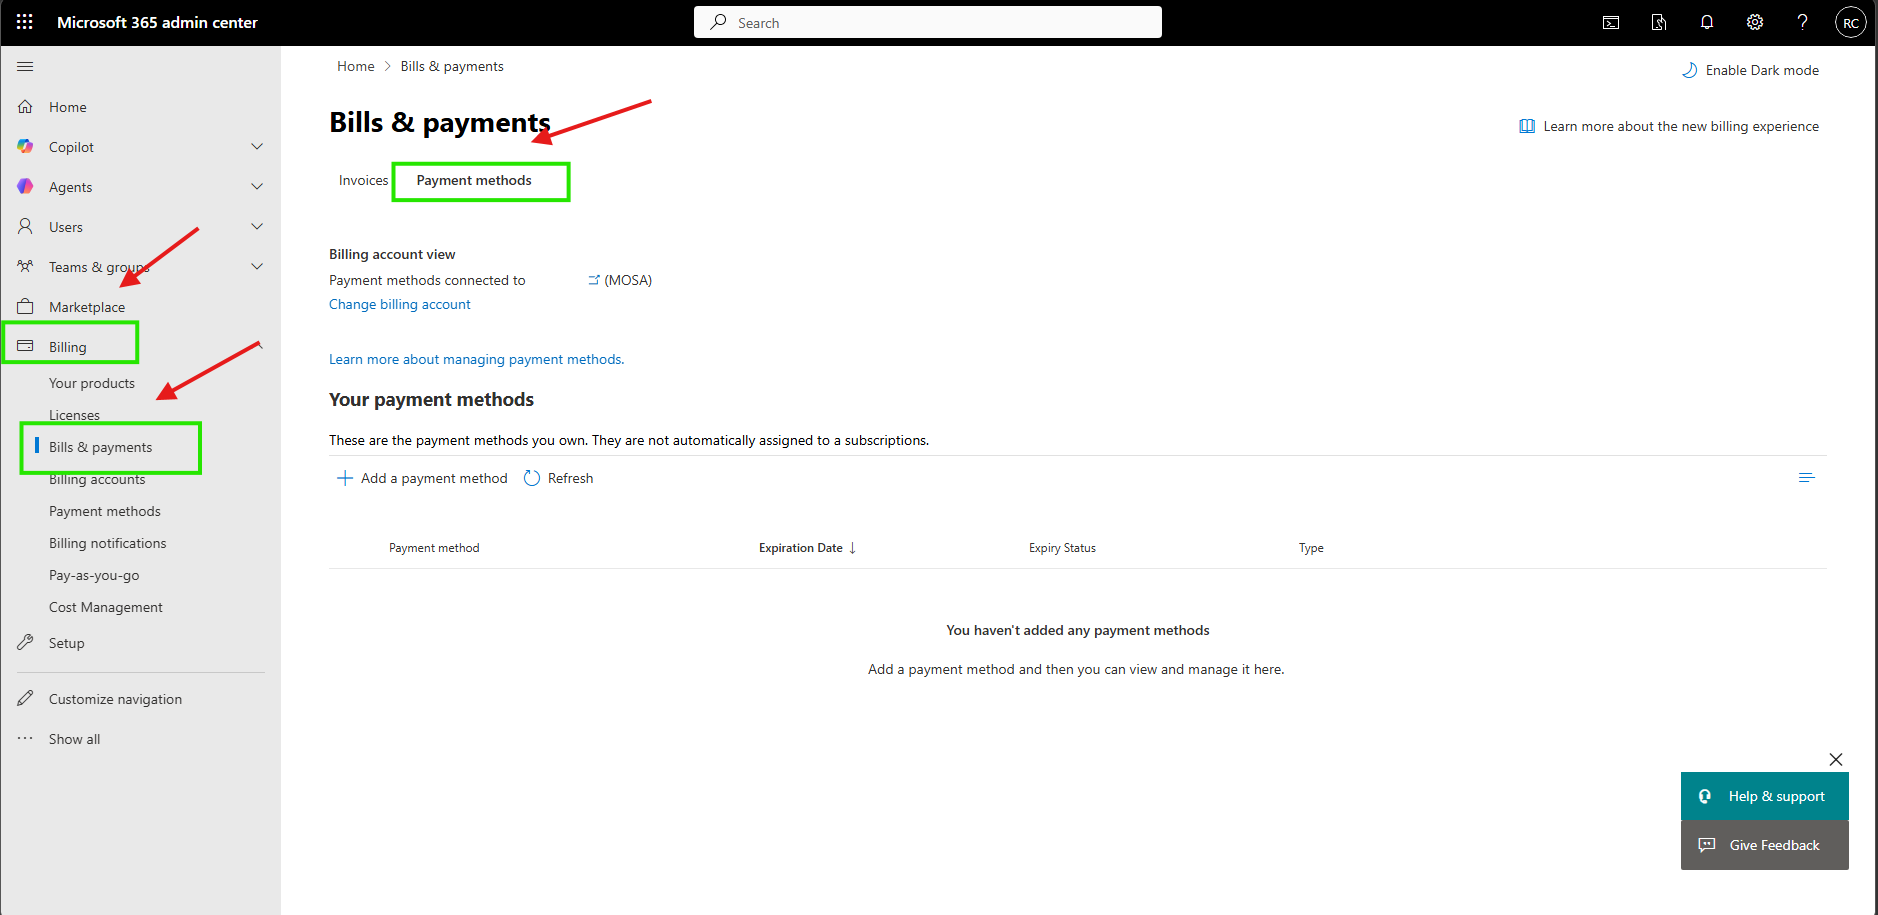Expand the Agents menu chevron

tap(257, 187)
